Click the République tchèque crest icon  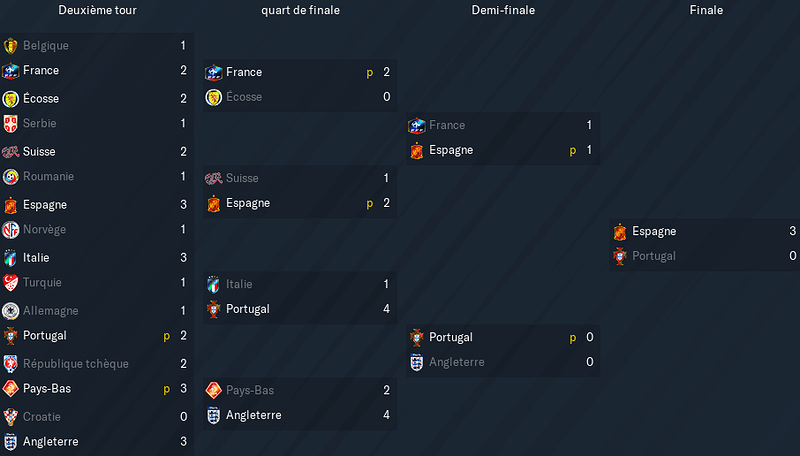(x=10, y=364)
